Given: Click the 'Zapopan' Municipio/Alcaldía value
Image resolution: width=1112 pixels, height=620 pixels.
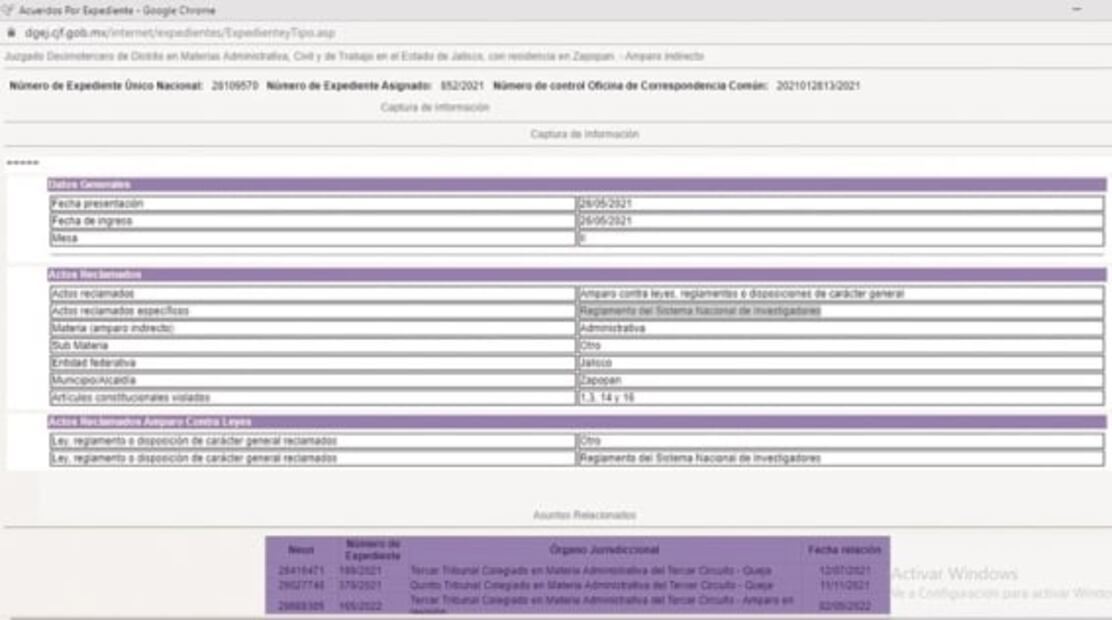Looking at the screenshot, I should pyautogui.click(x=700, y=382).
